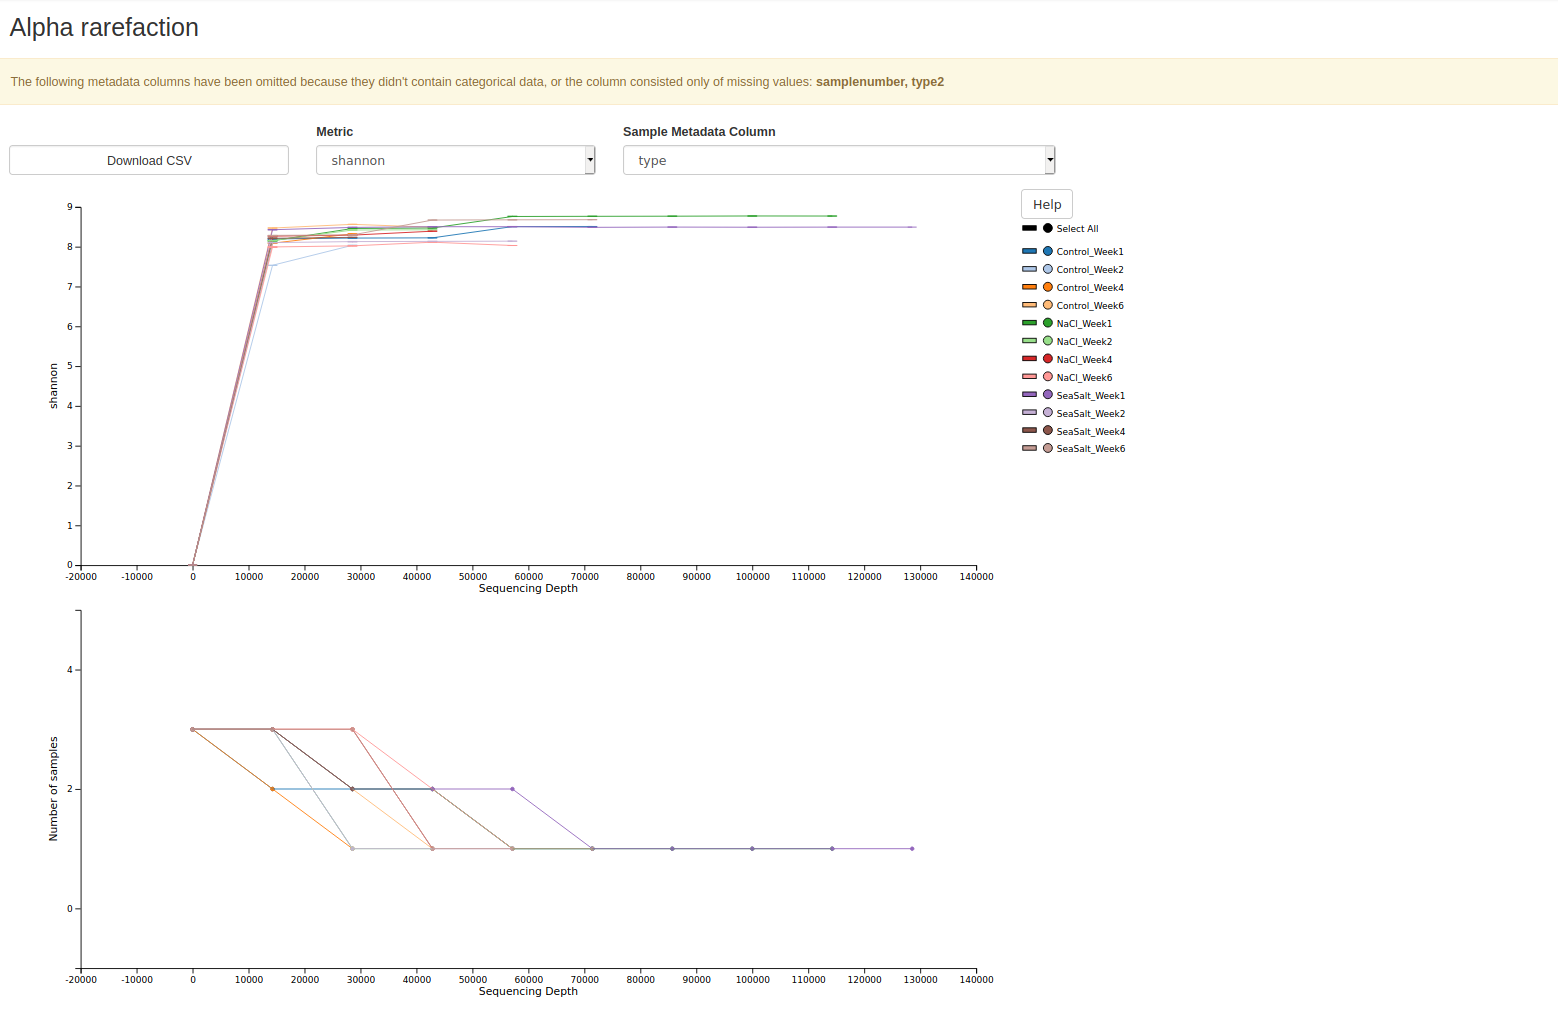Toggle the SeaSalt_Week6 legend circle
The image size is (1558, 1034).
pos(1047,449)
